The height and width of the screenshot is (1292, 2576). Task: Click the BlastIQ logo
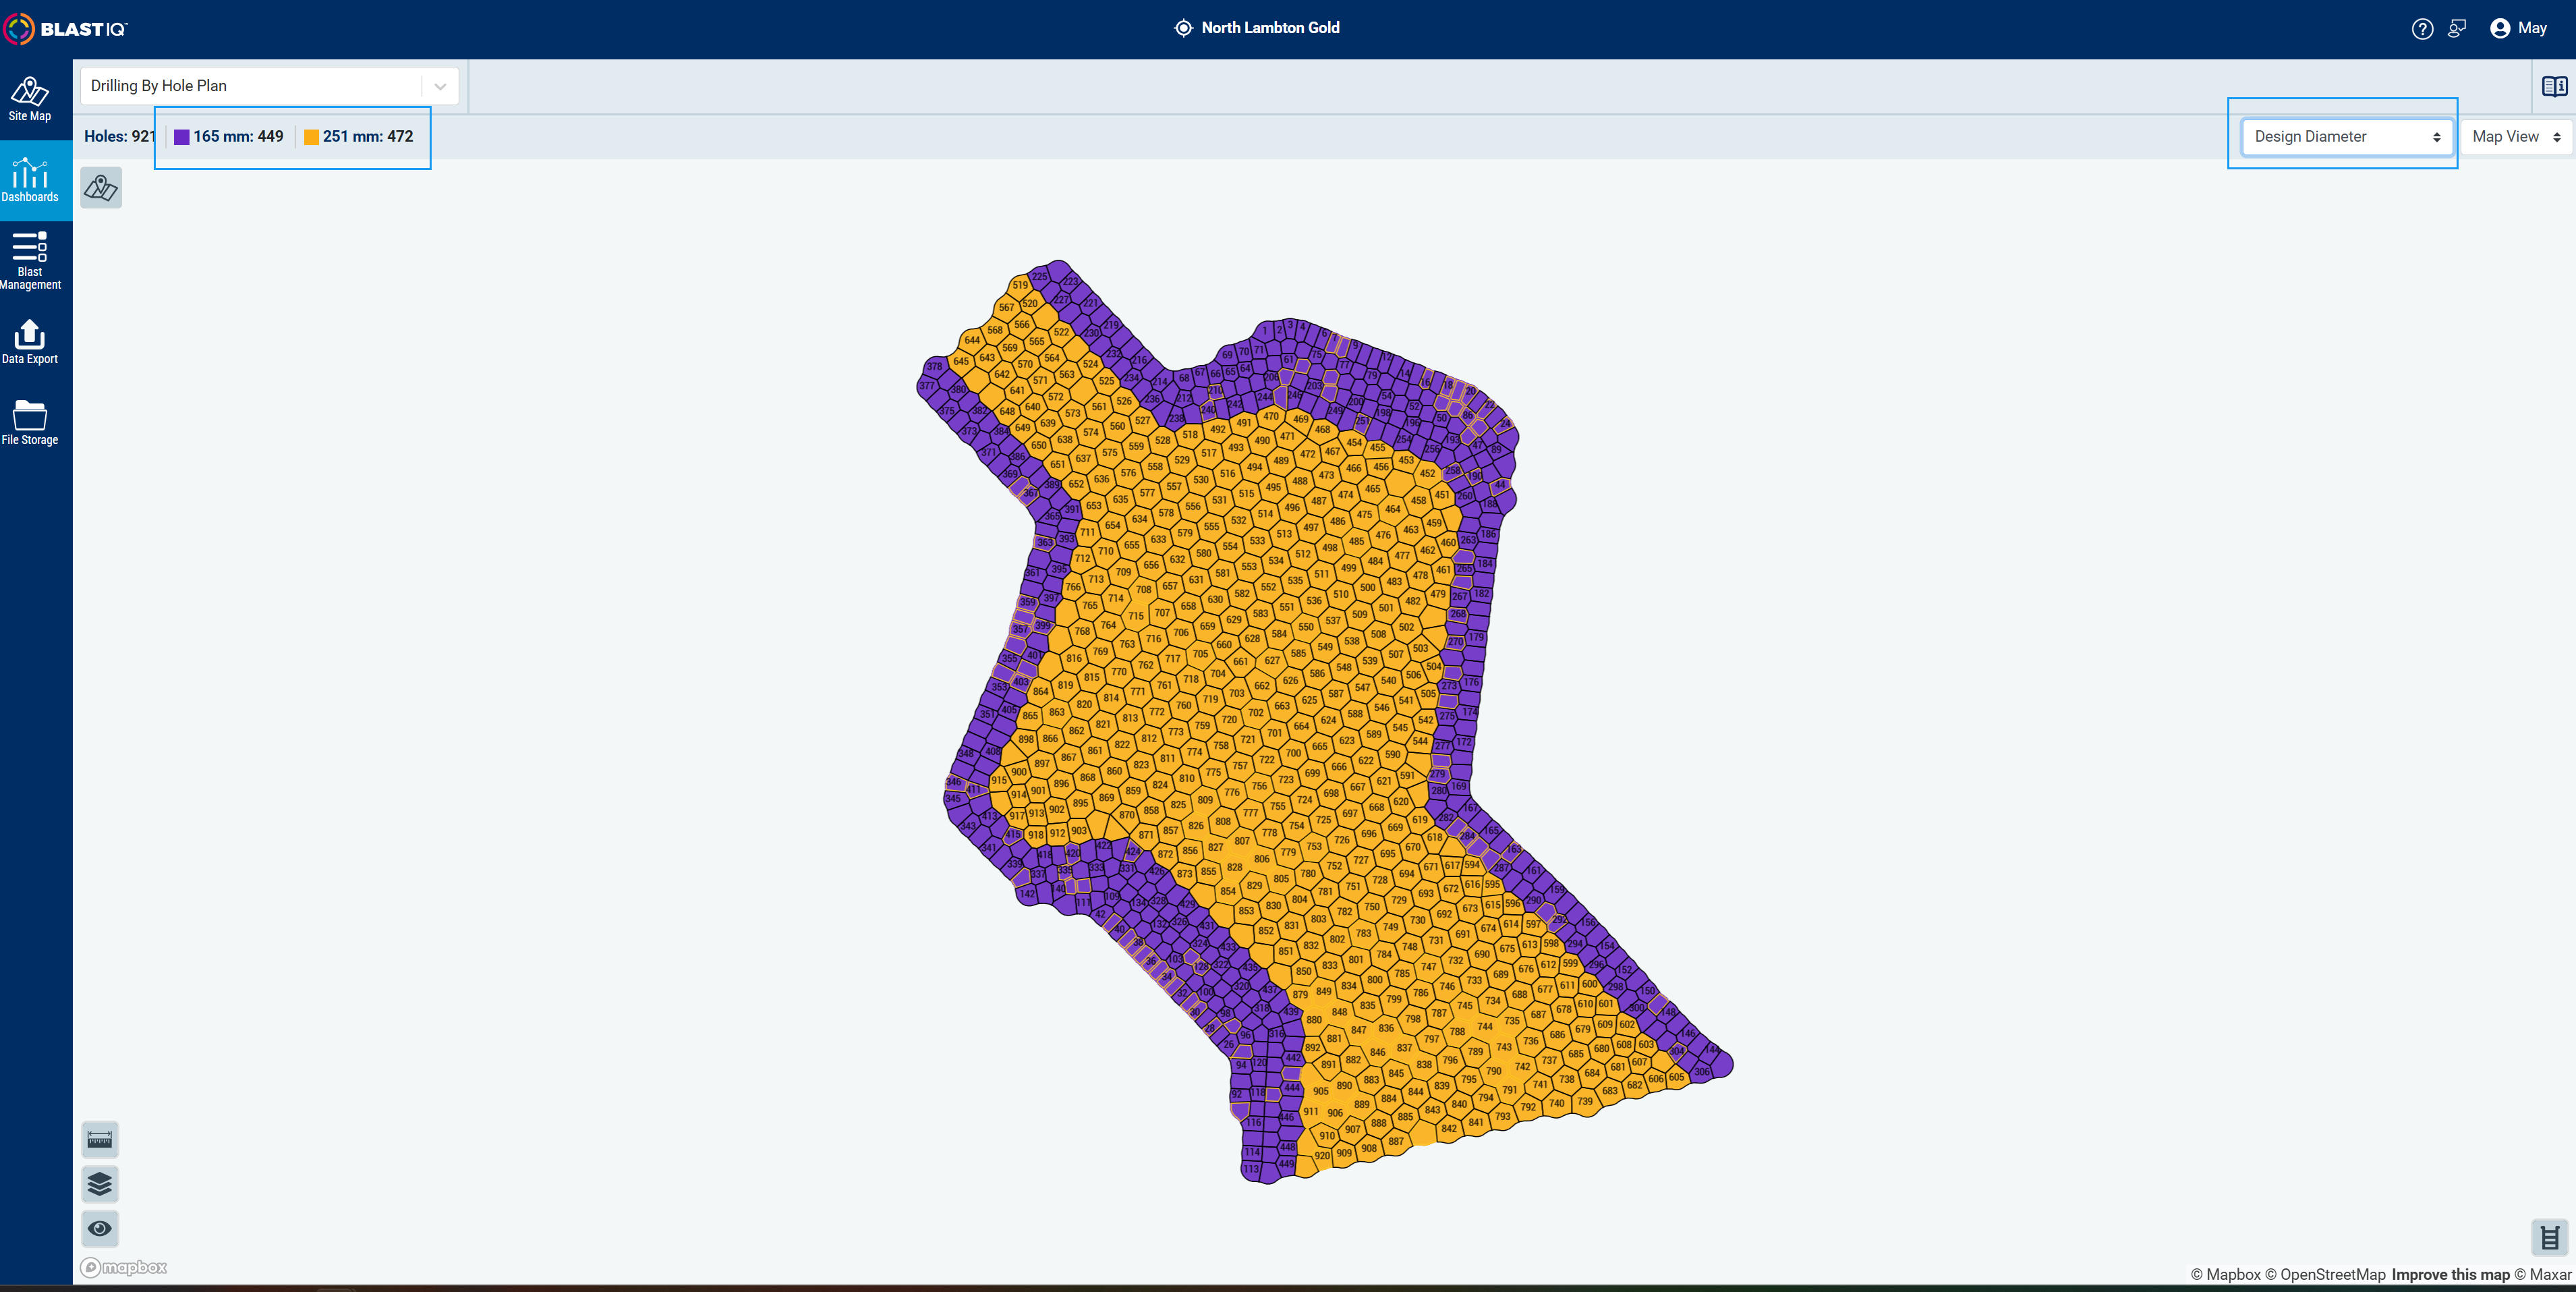coord(66,29)
